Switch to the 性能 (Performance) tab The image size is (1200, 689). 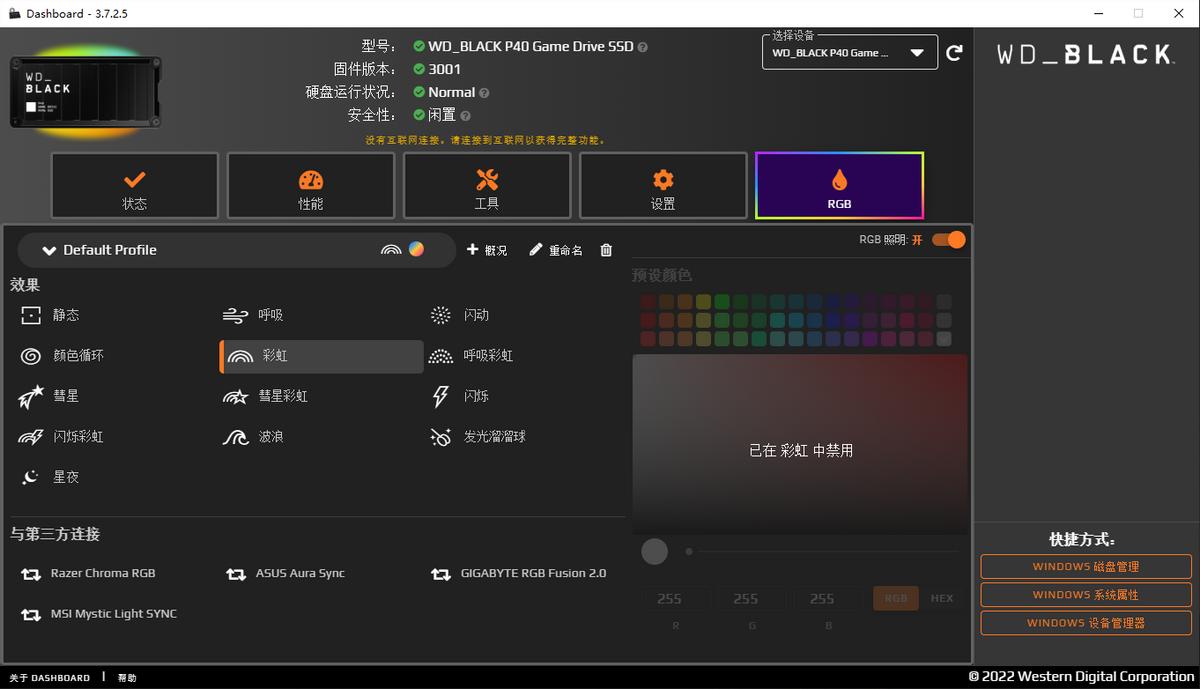click(310, 185)
